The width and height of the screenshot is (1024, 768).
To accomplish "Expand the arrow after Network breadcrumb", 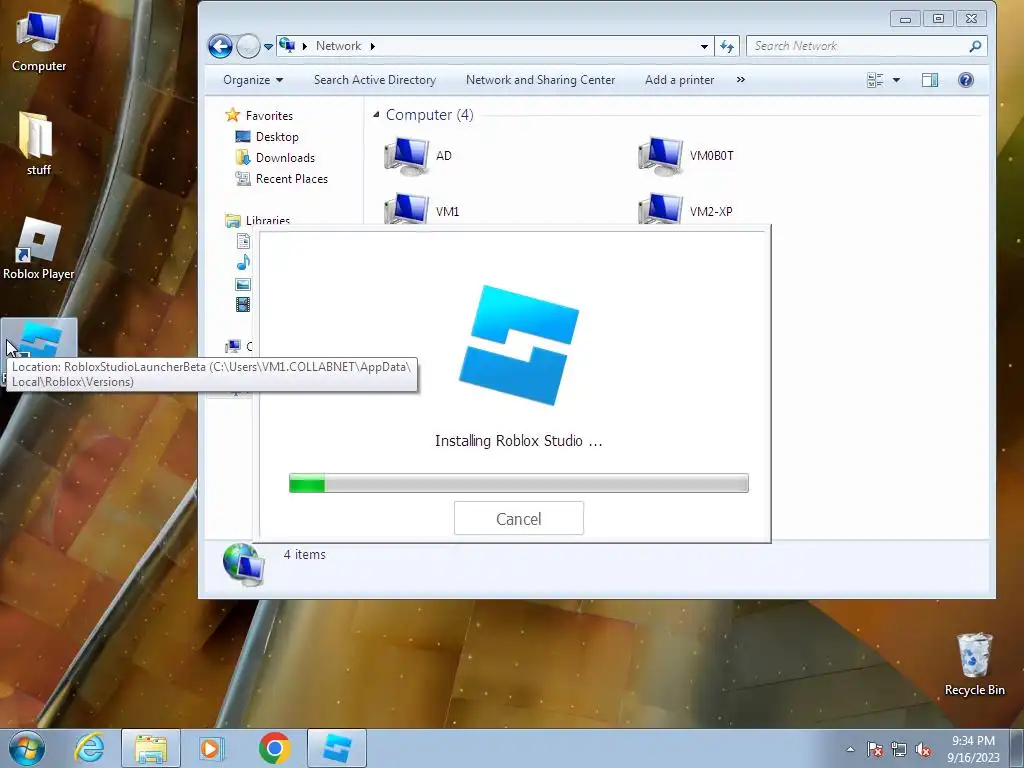I will 373,46.
